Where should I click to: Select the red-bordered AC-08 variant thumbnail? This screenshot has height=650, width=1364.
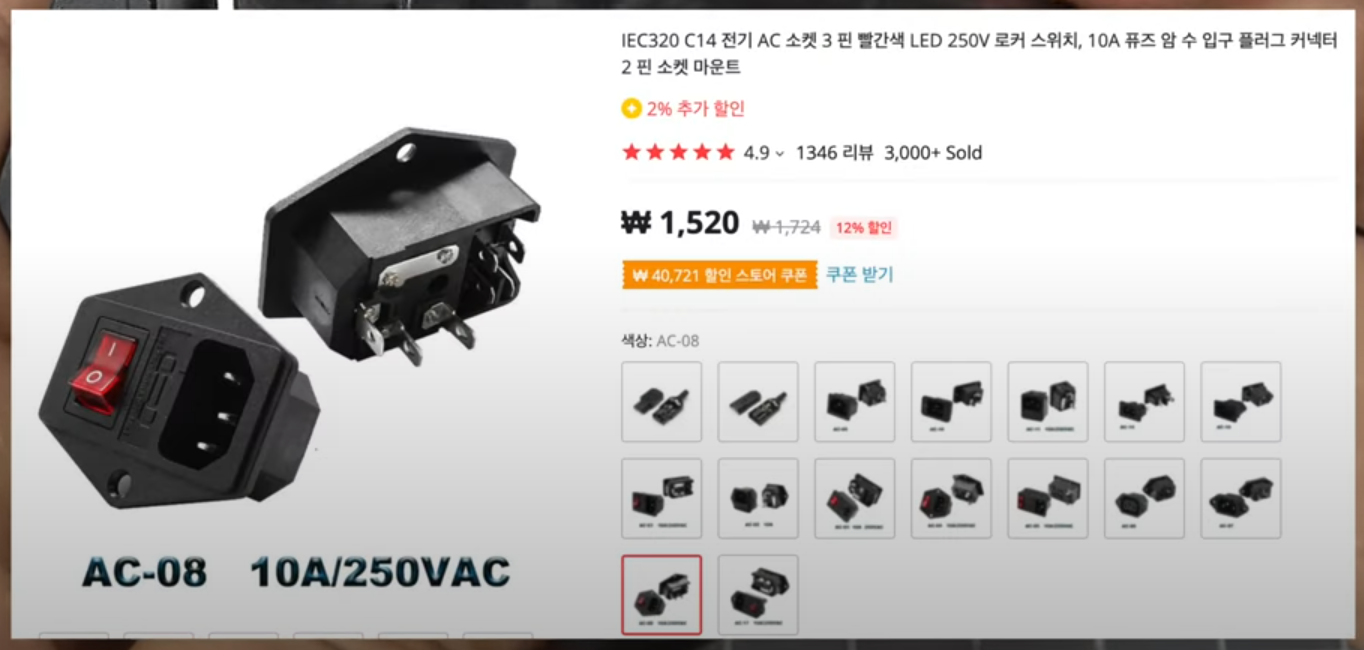661,595
